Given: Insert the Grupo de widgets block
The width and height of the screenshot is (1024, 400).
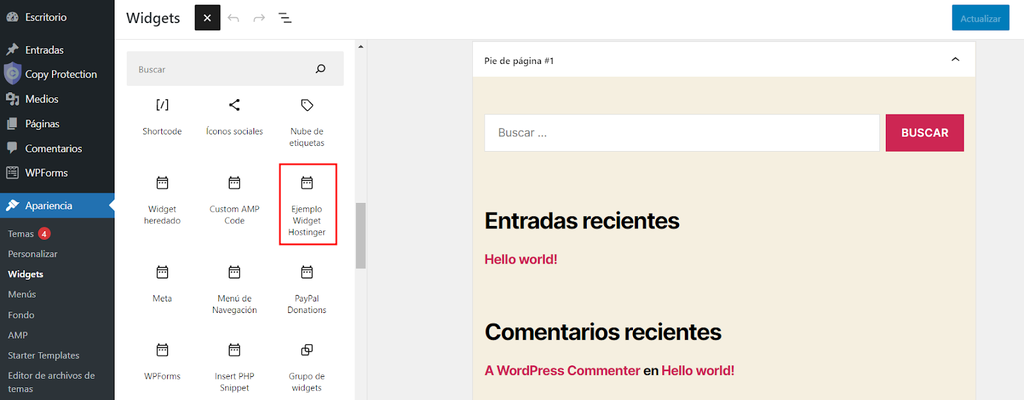Looking at the screenshot, I should pyautogui.click(x=307, y=366).
